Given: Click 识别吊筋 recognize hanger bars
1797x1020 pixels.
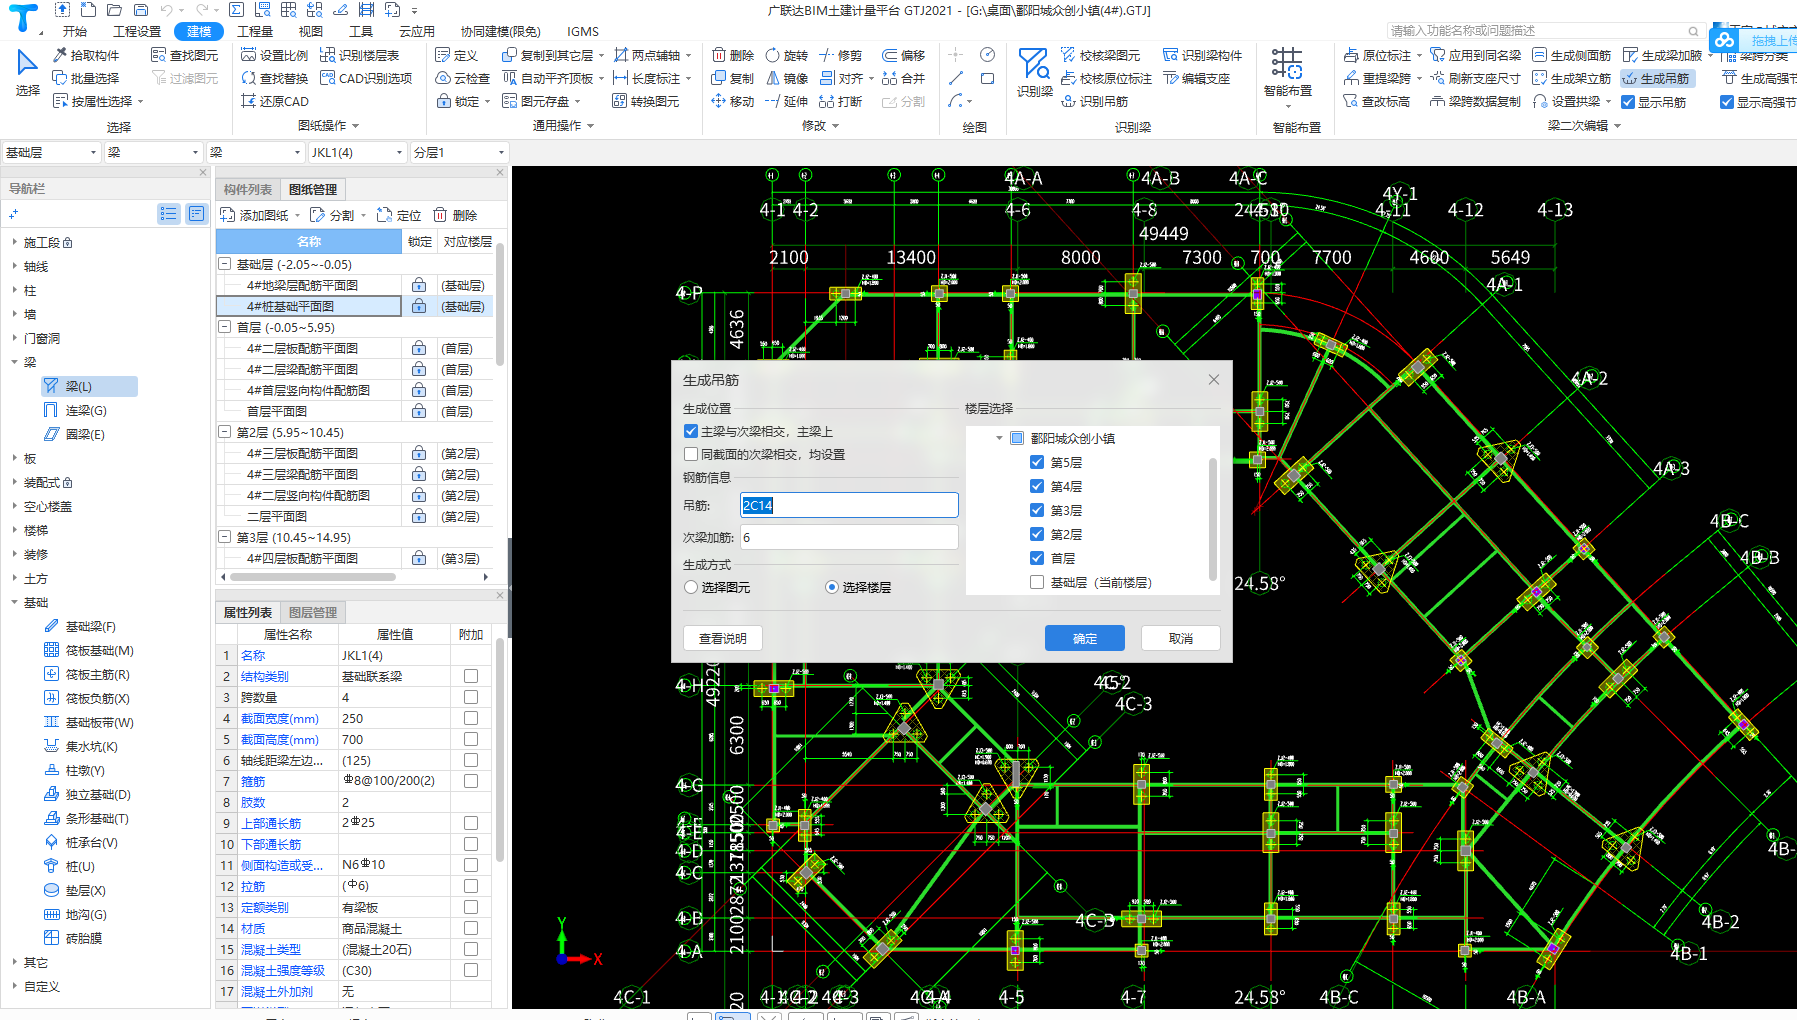Looking at the screenshot, I should click(1095, 101).
